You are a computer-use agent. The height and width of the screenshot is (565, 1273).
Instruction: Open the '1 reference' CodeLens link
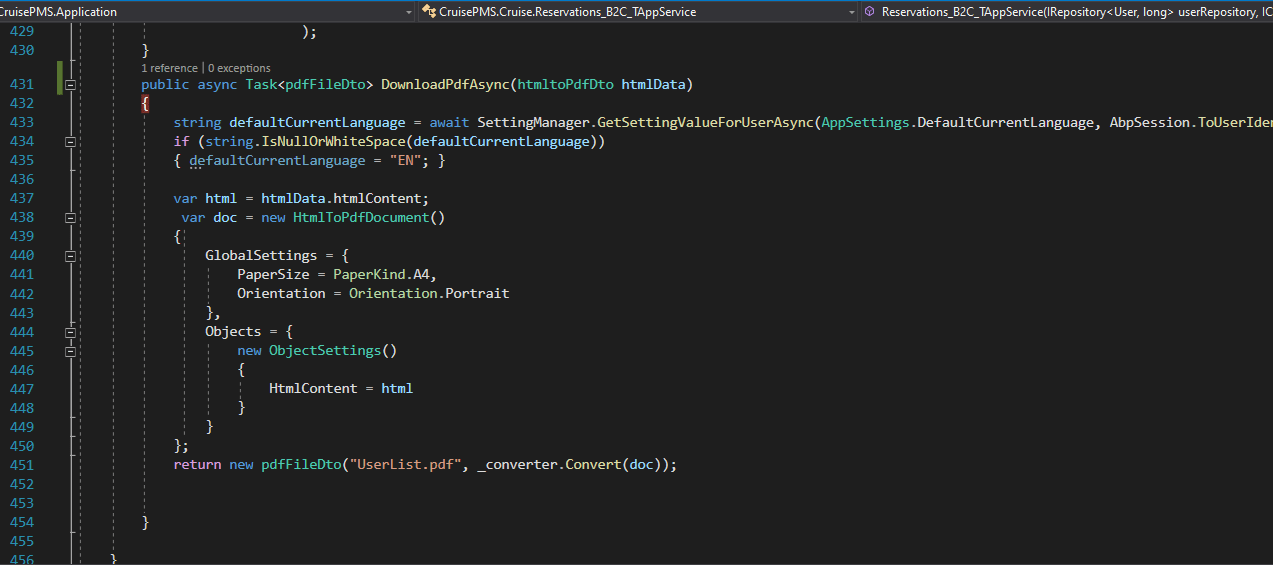[x=169, y=68]
